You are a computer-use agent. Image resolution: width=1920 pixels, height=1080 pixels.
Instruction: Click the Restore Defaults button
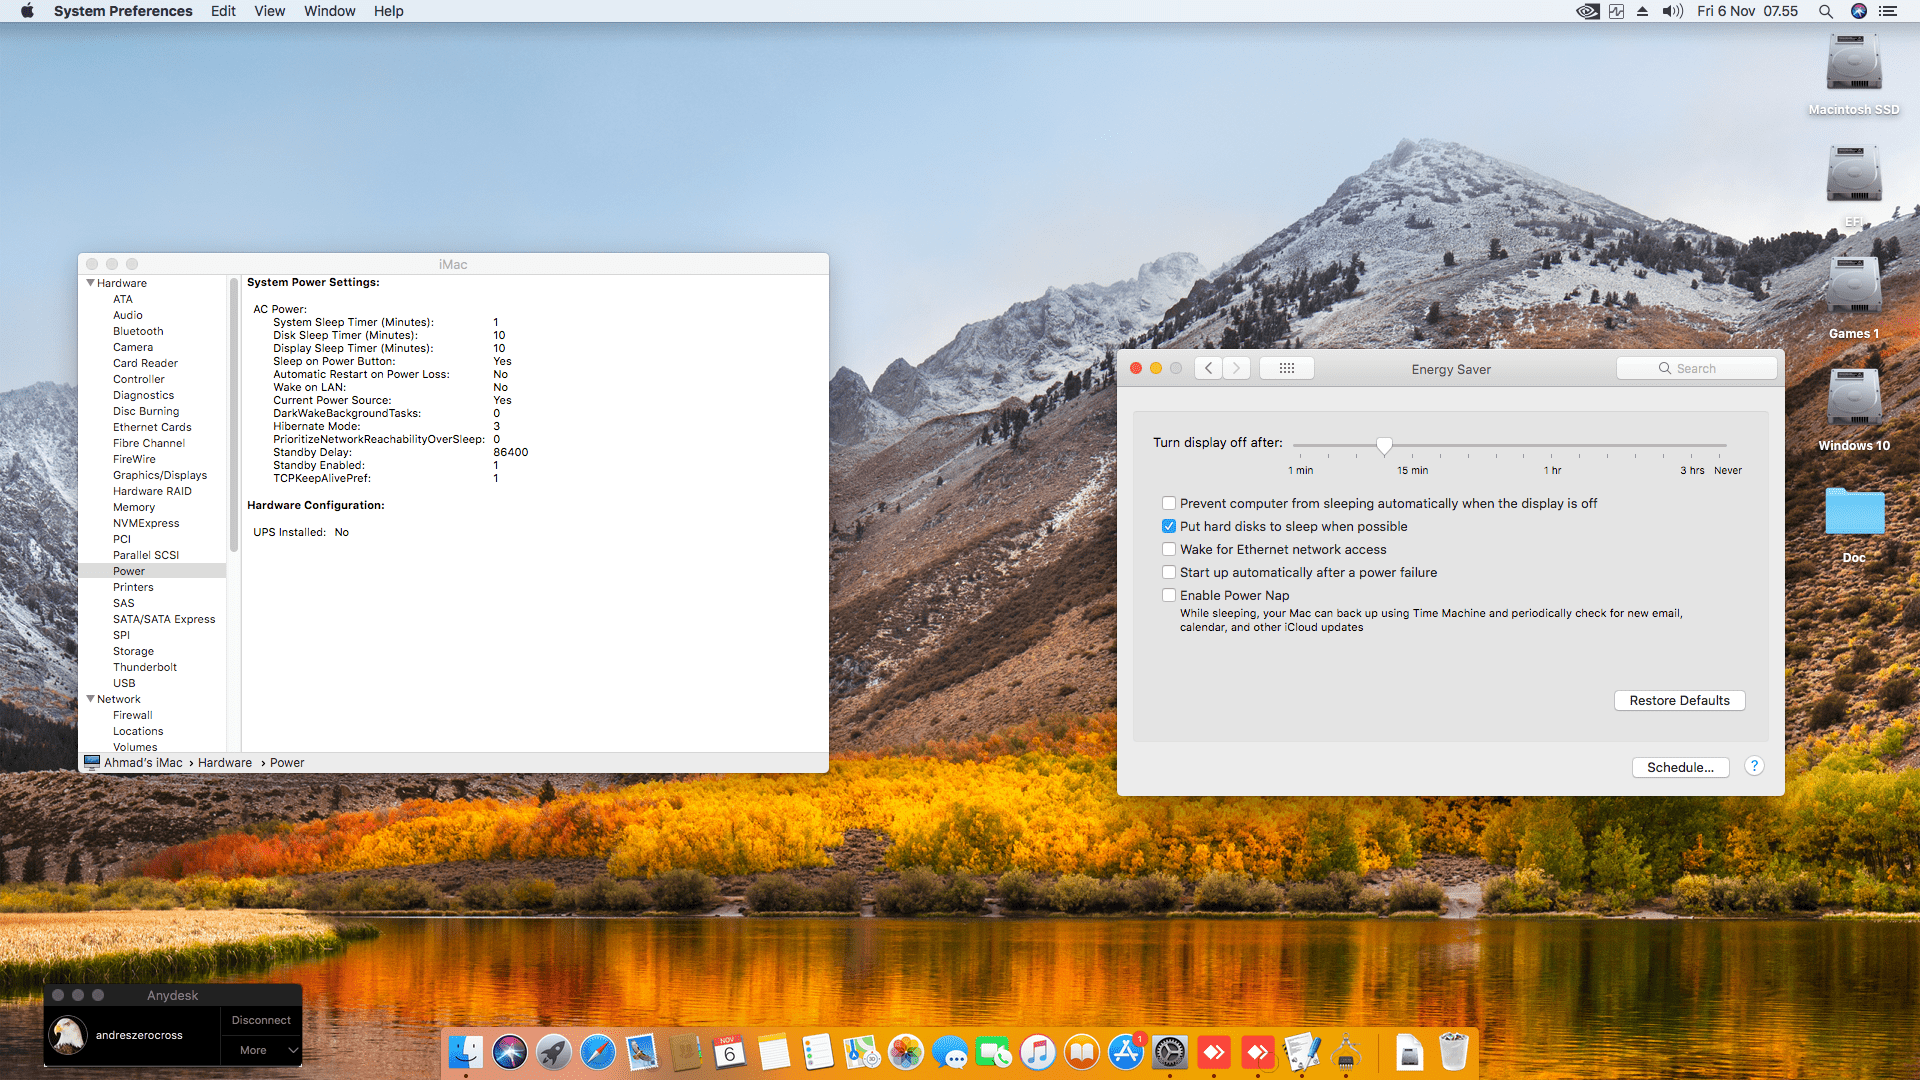(x=1679, y=700)
